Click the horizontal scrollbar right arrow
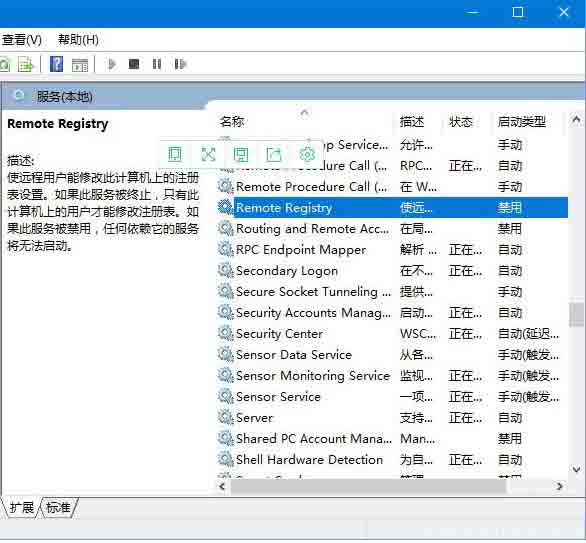This screenshot has height=543, width=586. (x=559, y=486)
